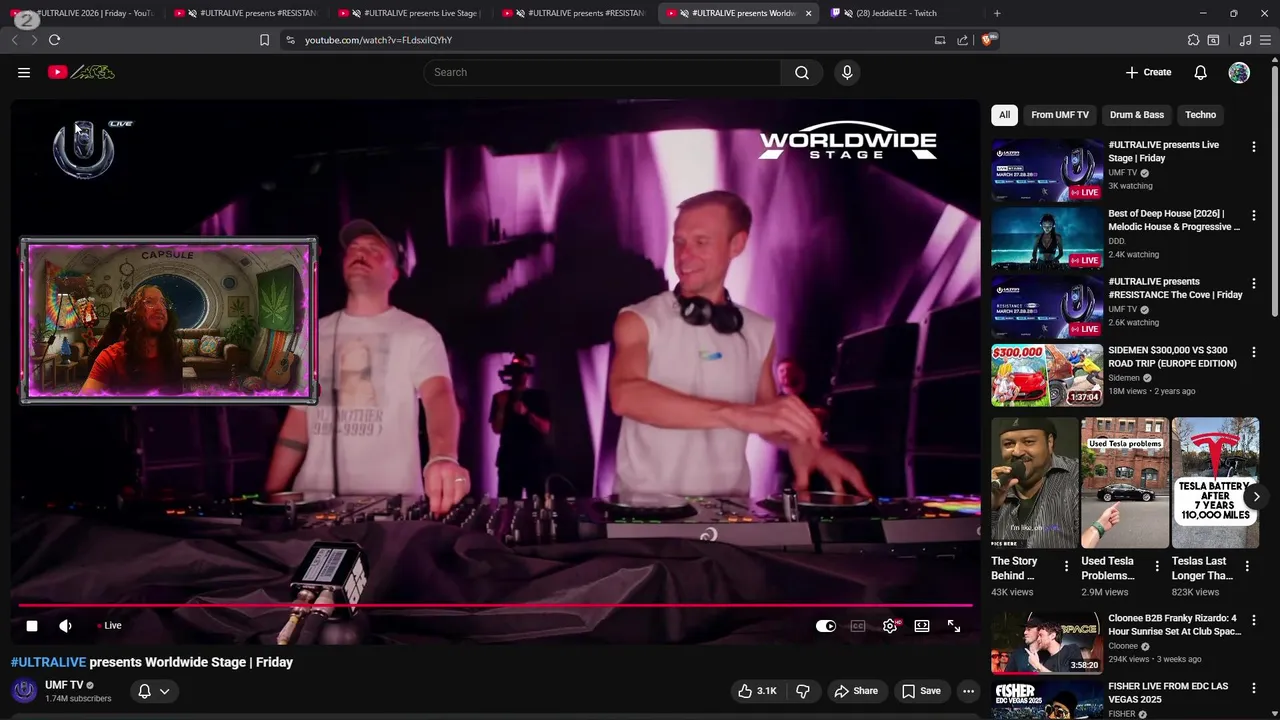The width and height of the screenshot is (1280, 720).
Task: Open the Brave Shields icon
Action: coord(988,40)
